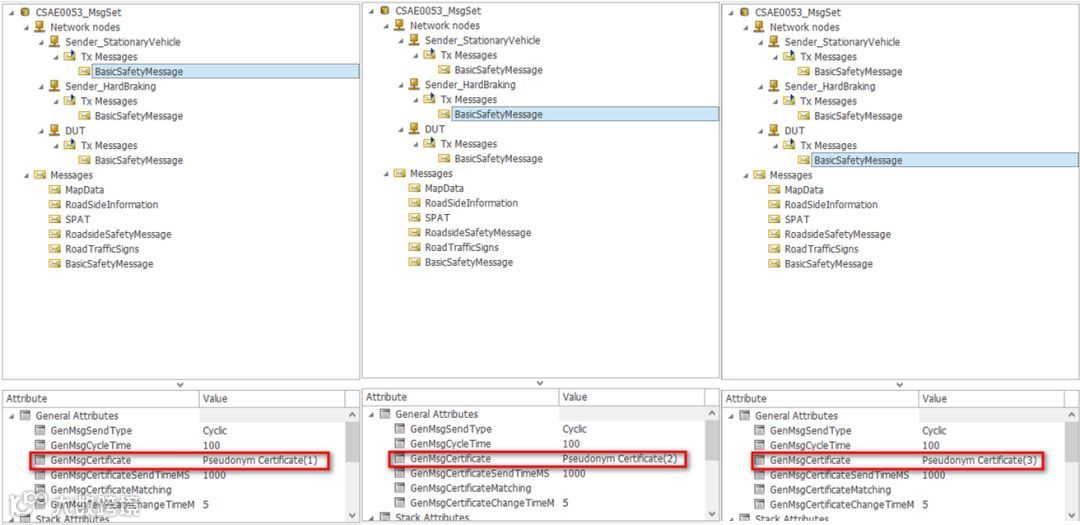Click SPAT envelope icon in left panel
Image resolution: width=1080 pixels, height=525 pixels.
point(54,220)
